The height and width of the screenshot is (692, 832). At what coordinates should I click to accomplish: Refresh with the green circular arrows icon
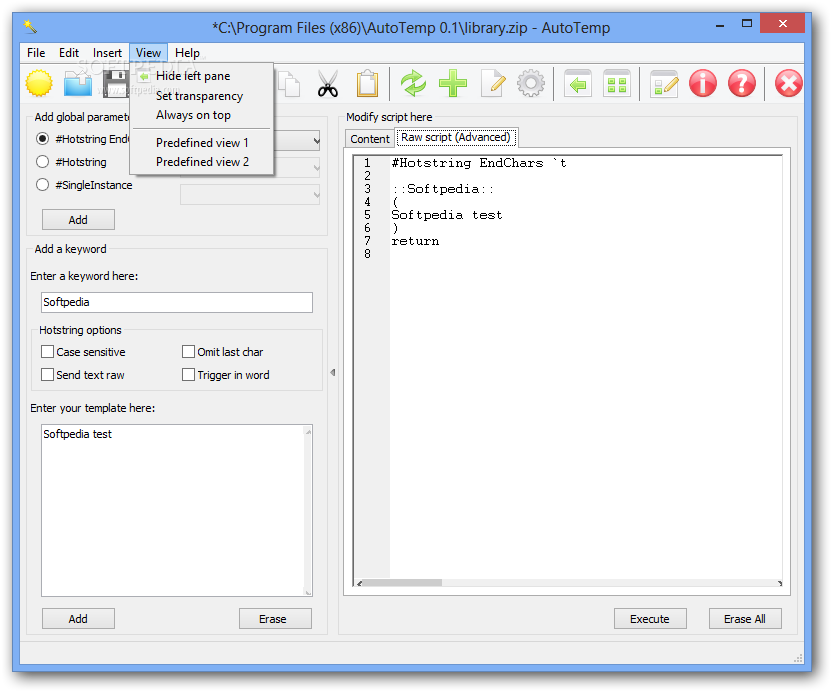(413, 83)
